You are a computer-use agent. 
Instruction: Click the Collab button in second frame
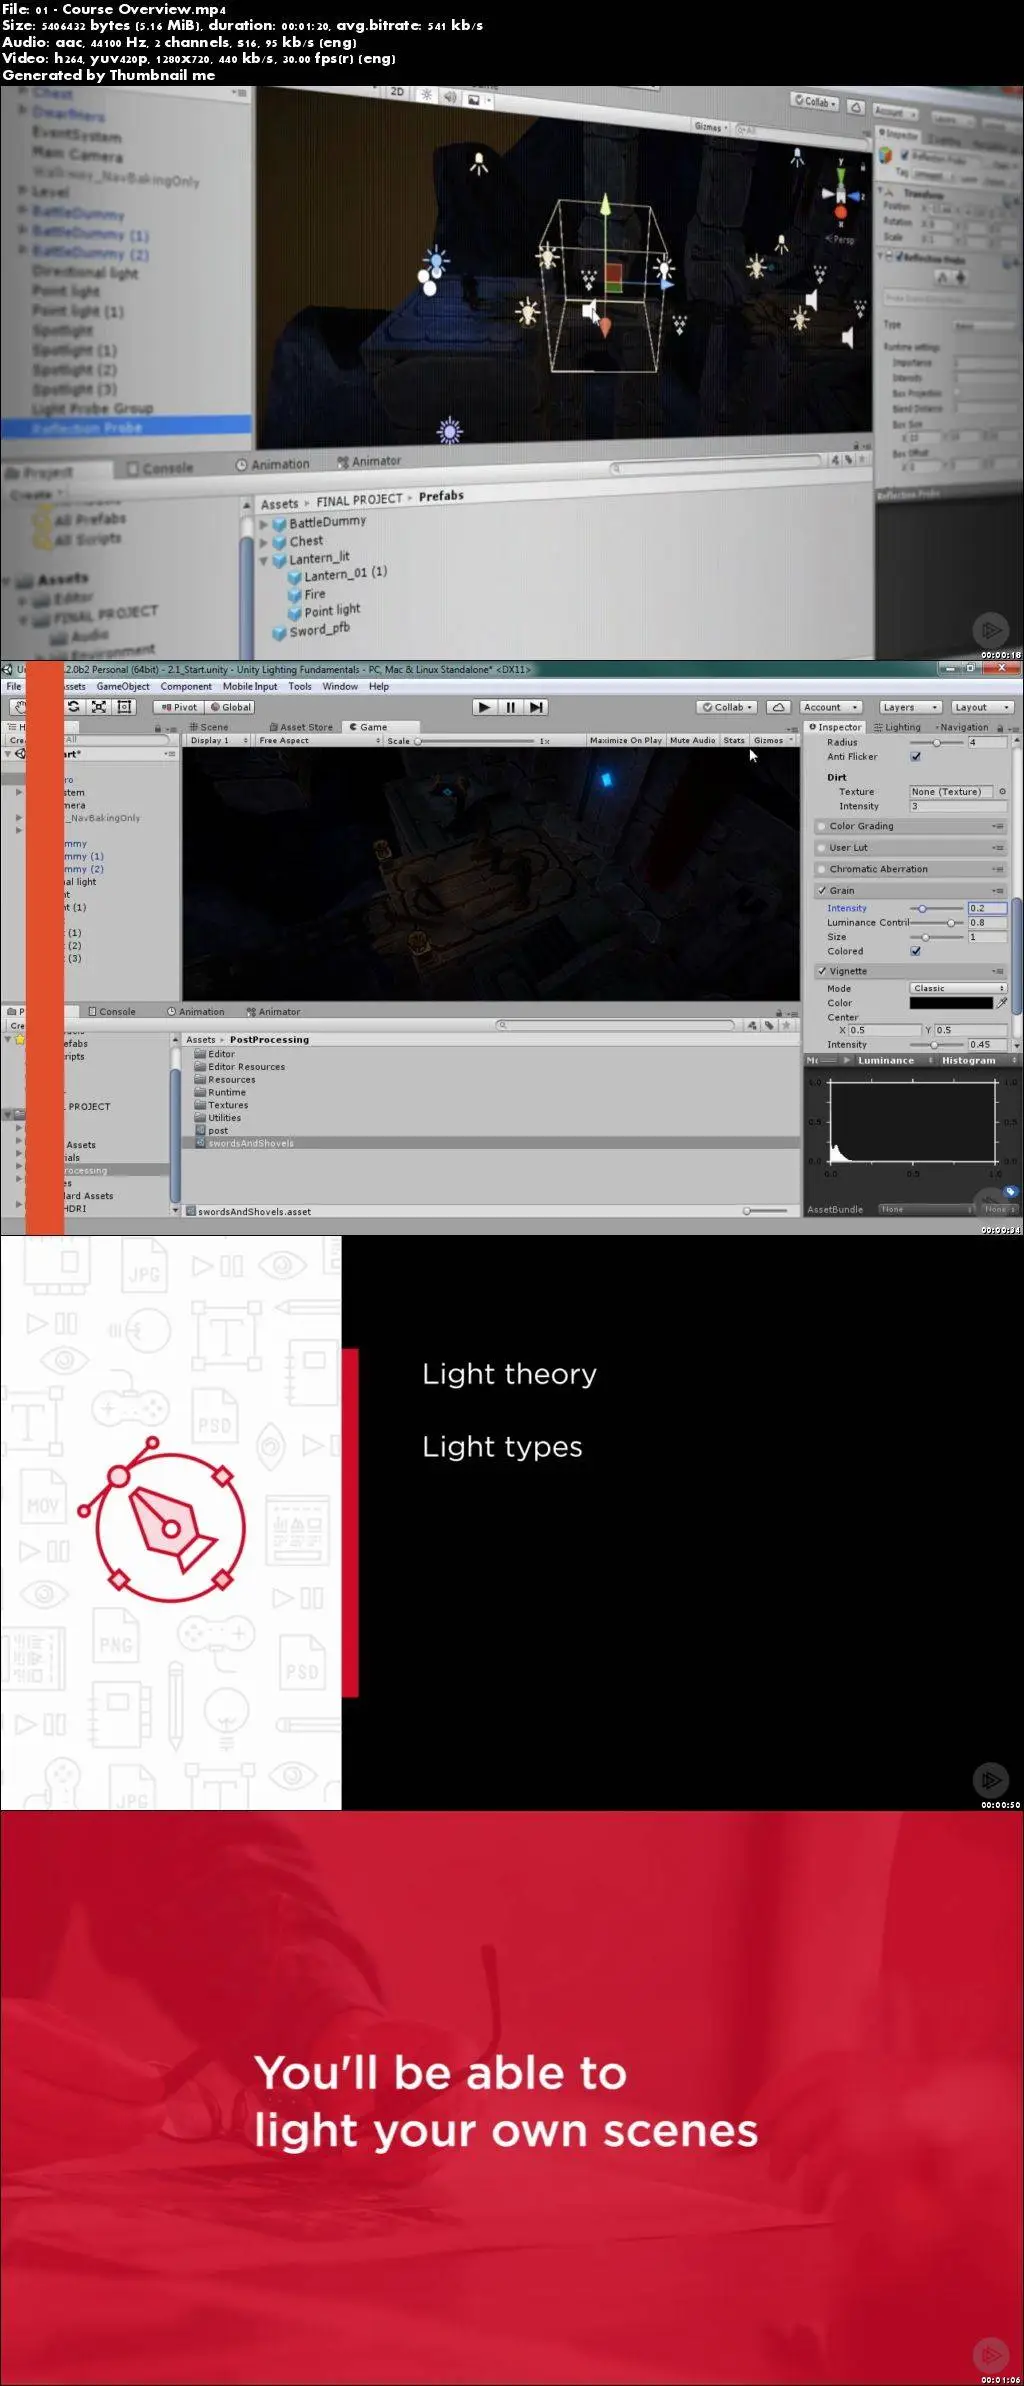click(x=727, y=707)
